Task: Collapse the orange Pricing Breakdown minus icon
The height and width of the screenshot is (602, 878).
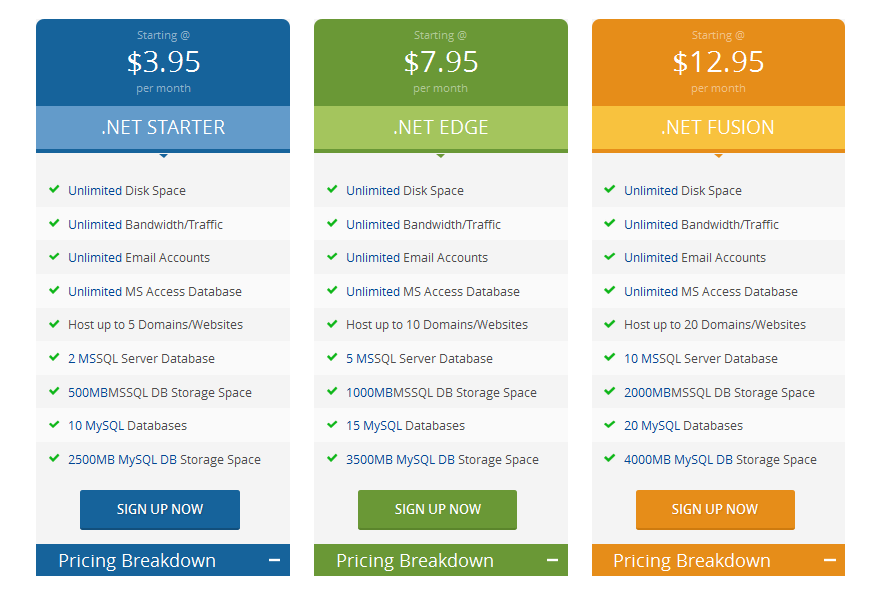Action: [x=830, y=560]
